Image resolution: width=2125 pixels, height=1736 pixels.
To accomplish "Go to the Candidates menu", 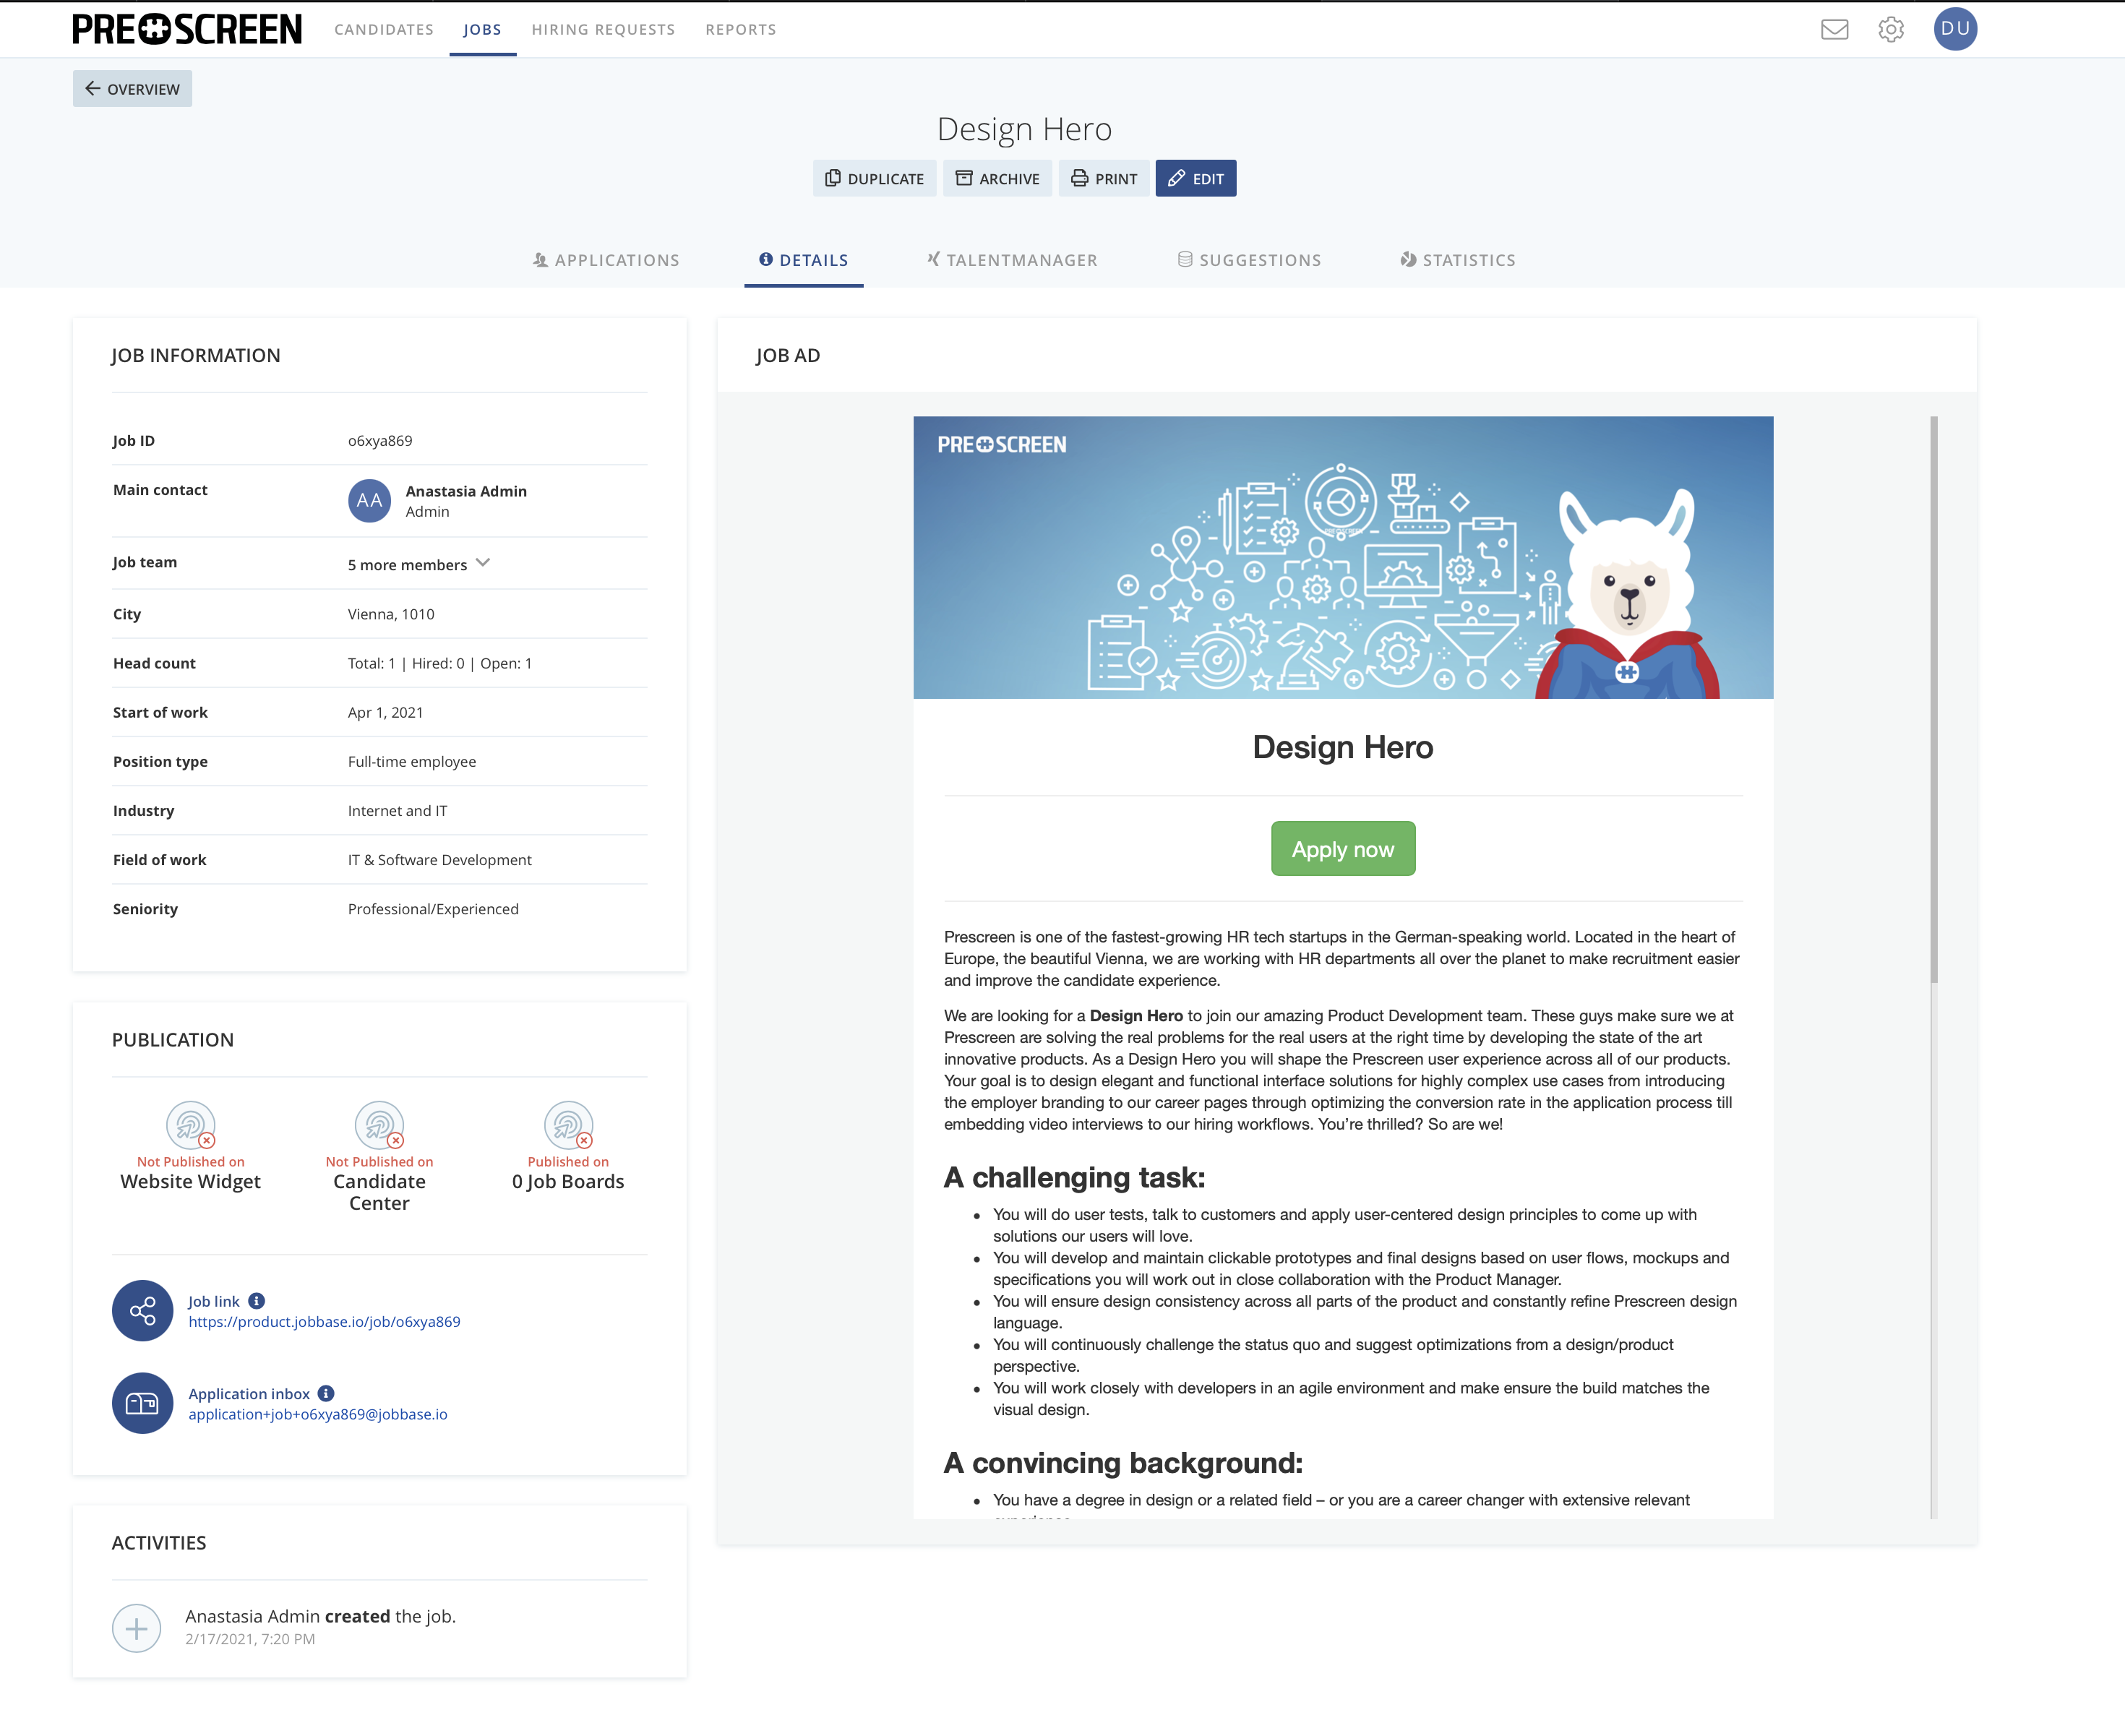I will (x=384, y=29).
